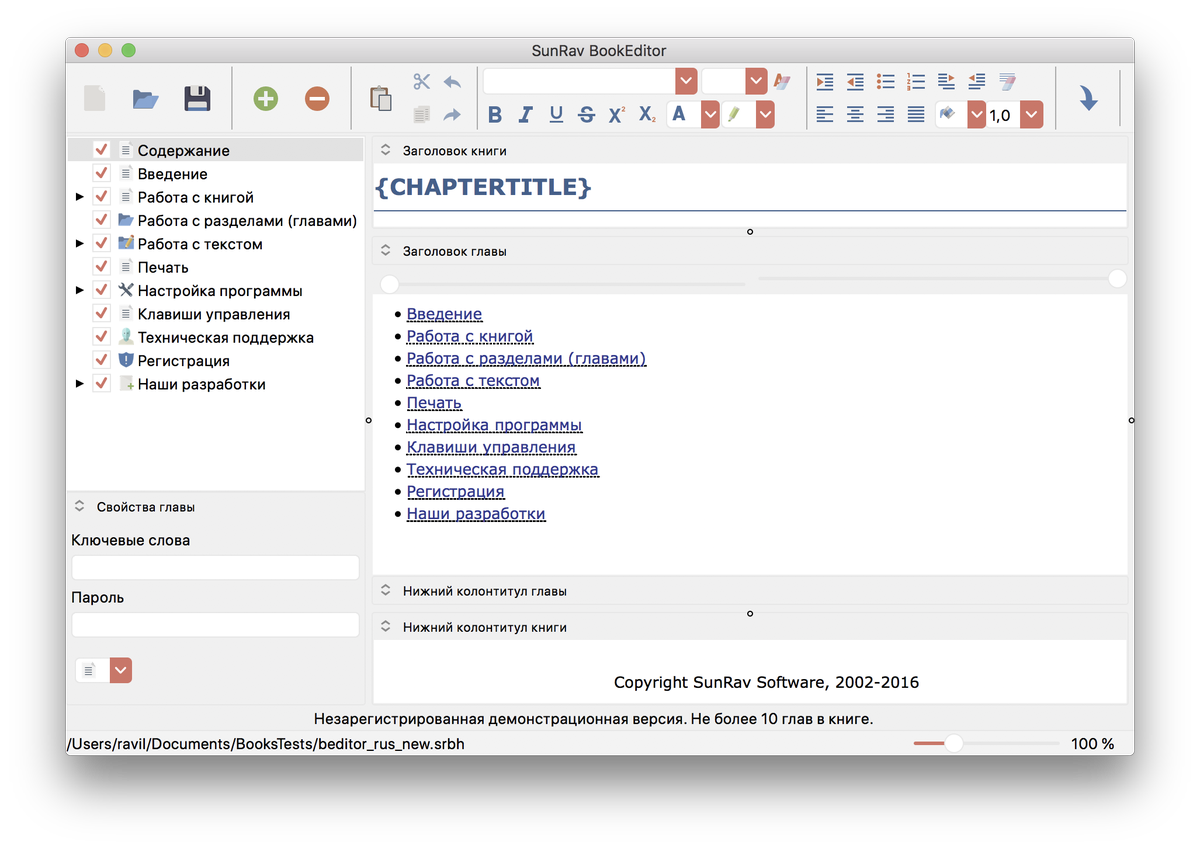Expand the Работа с книгой tree node
The height and width of the screenshot is (849, 1200).
(x=81, y=196)
